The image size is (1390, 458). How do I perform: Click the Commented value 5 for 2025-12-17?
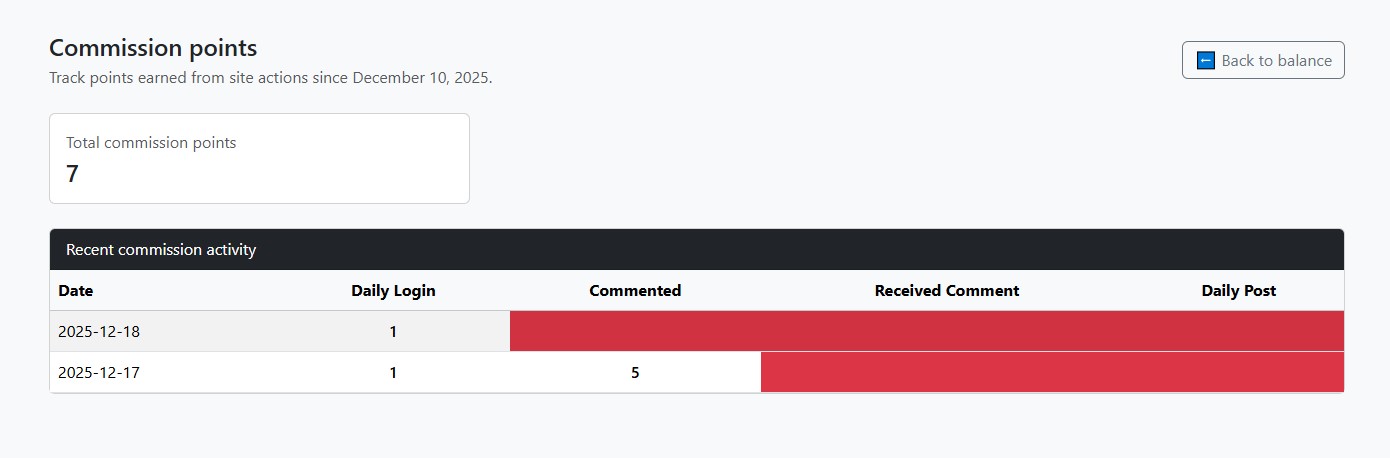click(x=635, y=373)
